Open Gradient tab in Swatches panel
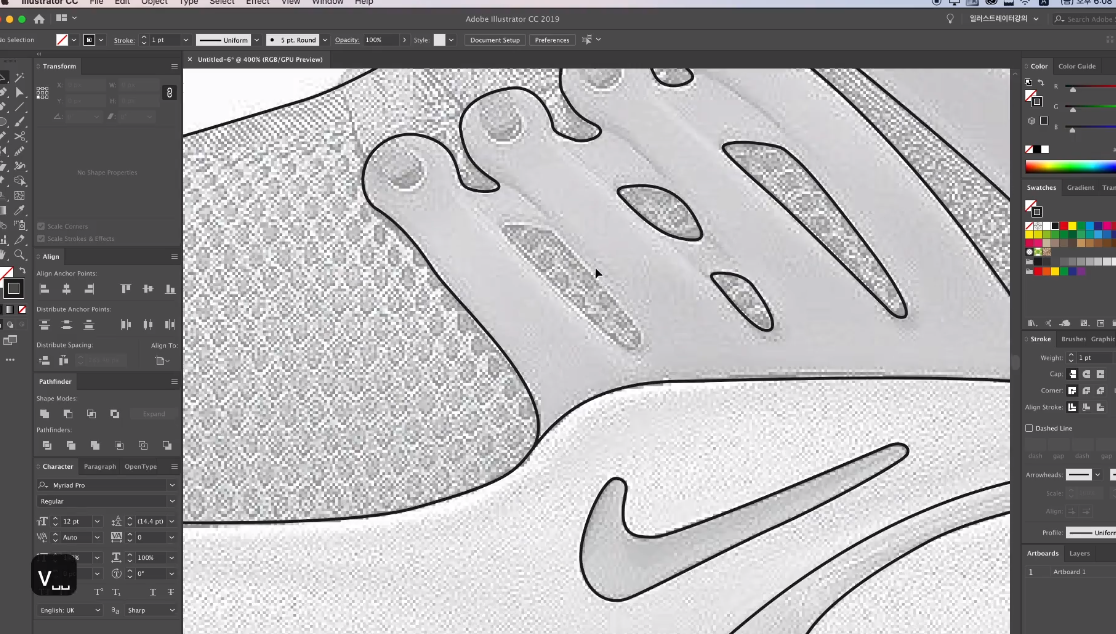The height and width of the screenshot is (634, 1116). pos(1080,188)
